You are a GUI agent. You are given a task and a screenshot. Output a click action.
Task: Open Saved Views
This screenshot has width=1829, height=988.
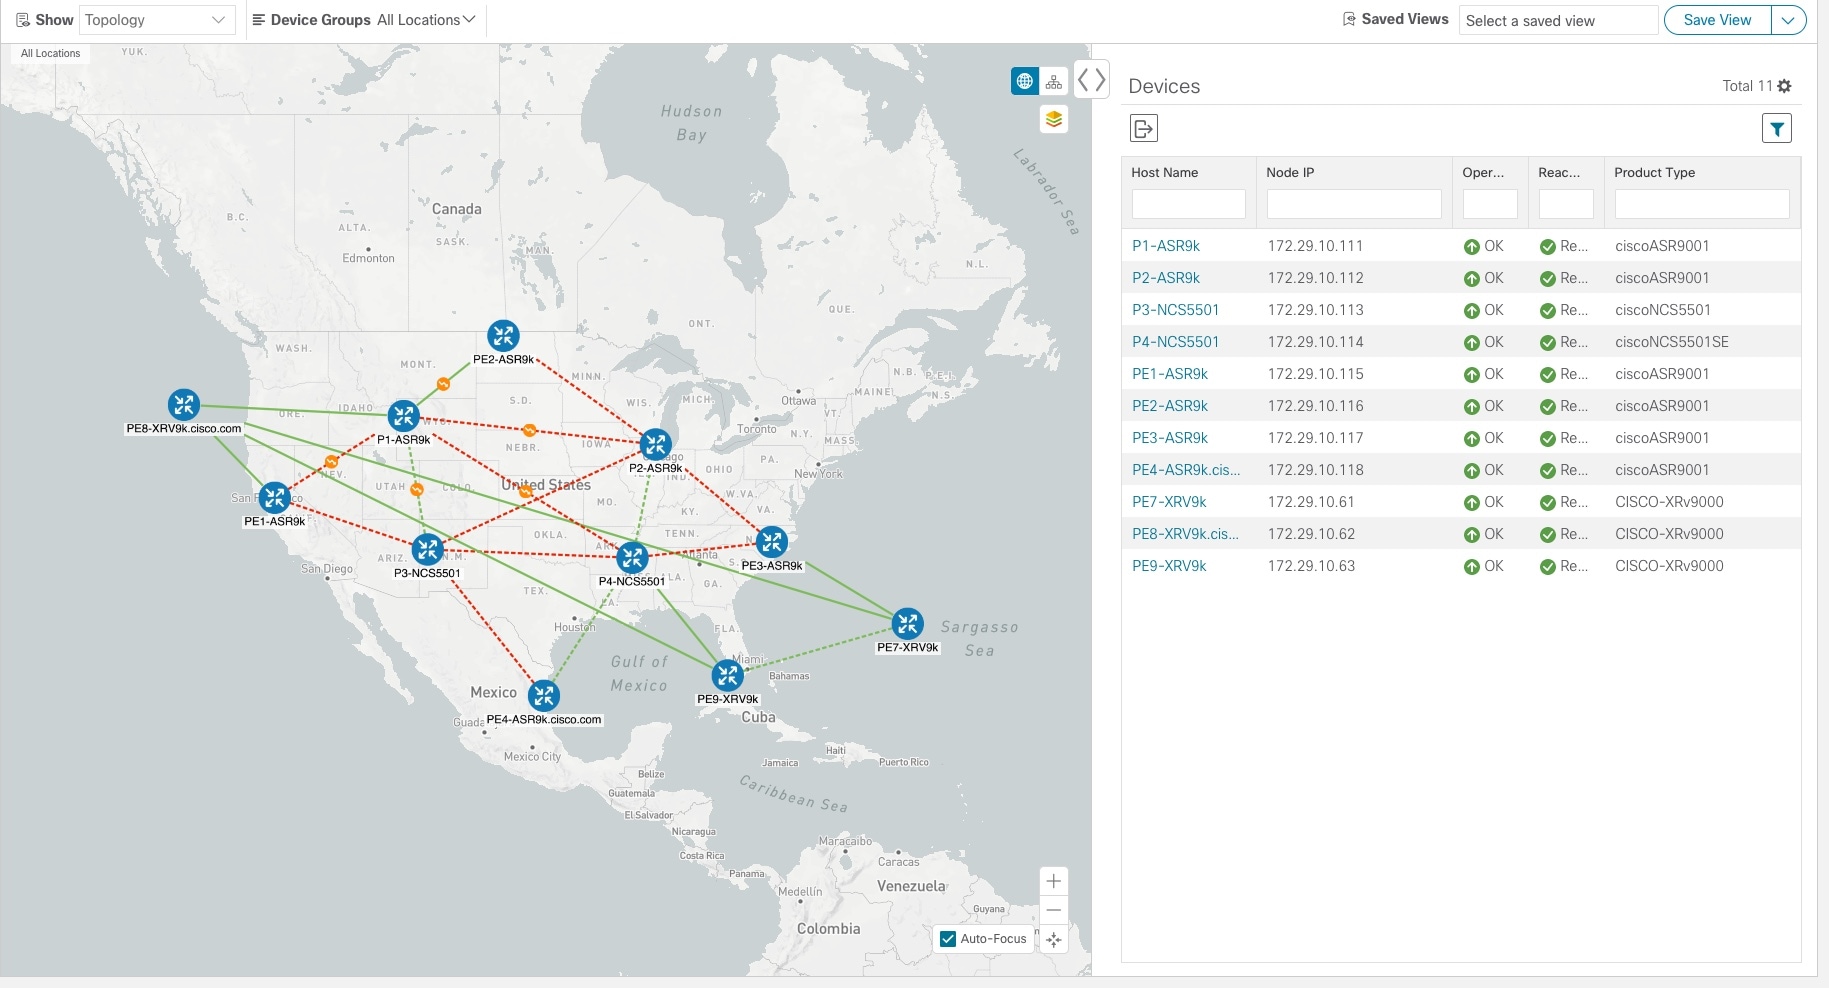[x=1395, y=18]
